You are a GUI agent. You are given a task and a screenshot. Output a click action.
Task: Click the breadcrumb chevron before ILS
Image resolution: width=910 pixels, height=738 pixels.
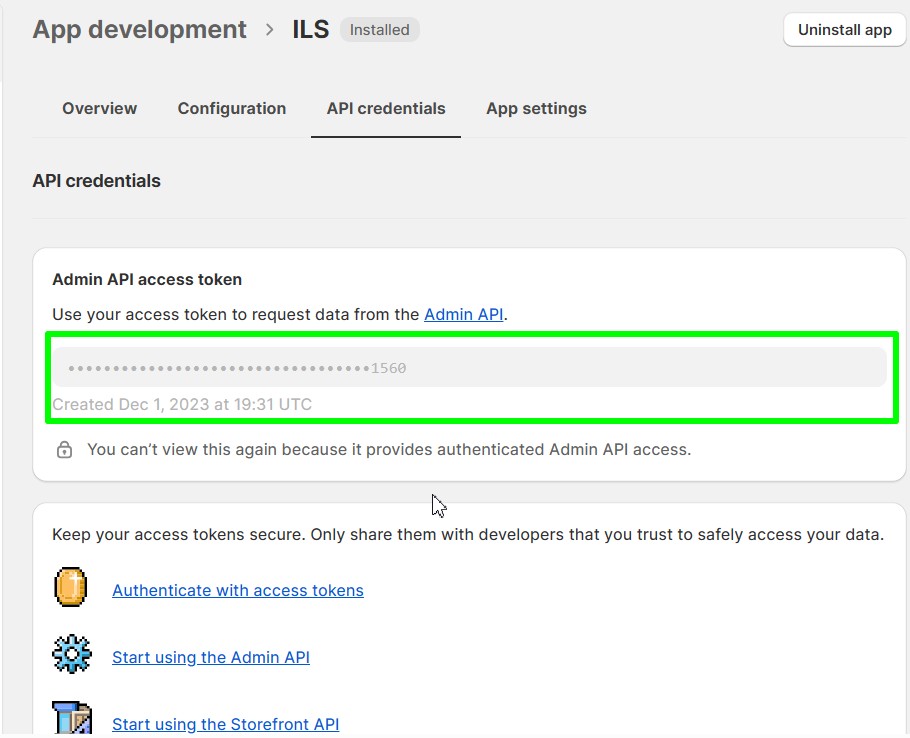[270, 30]
